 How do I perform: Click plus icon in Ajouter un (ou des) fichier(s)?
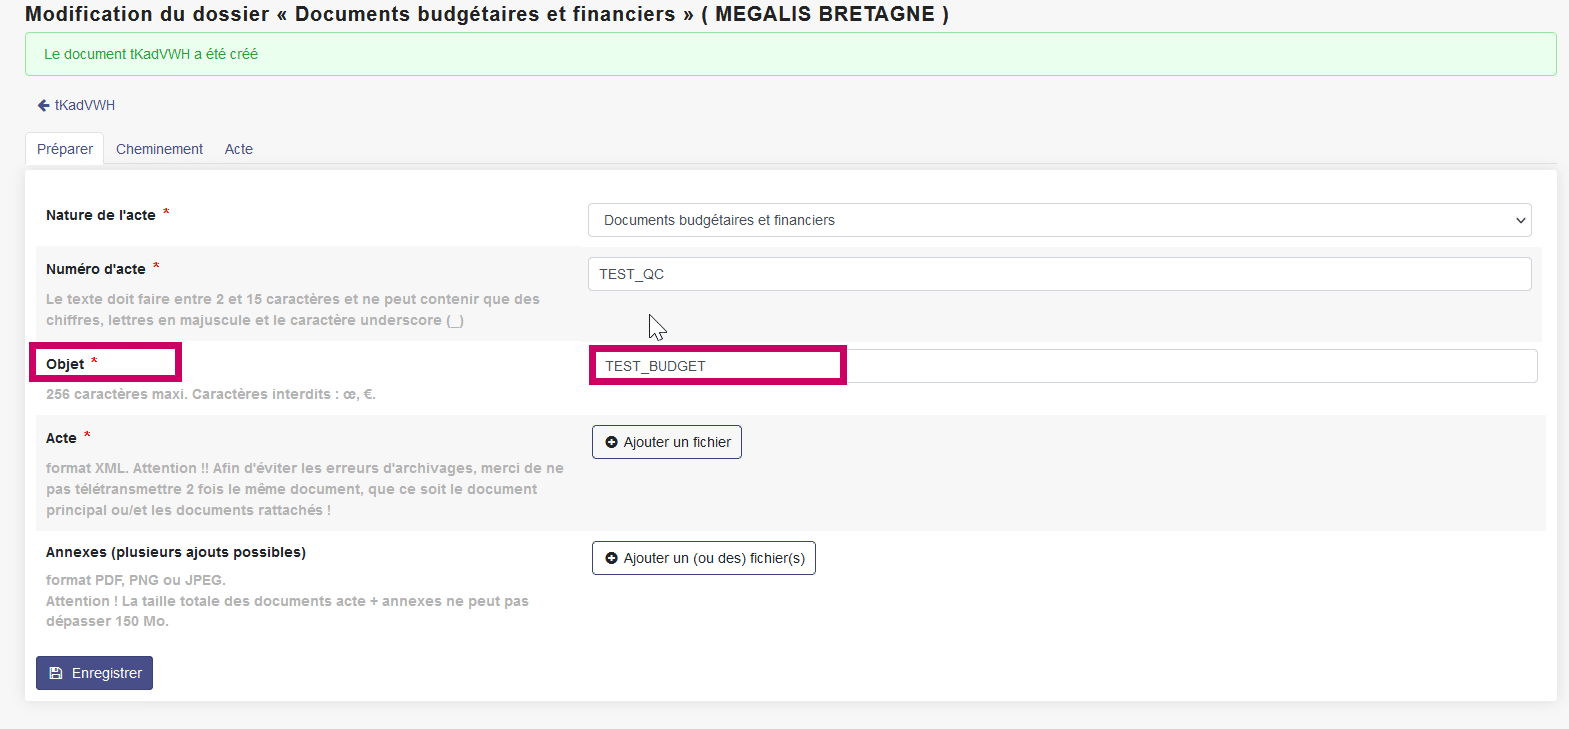tap(612, 558)
